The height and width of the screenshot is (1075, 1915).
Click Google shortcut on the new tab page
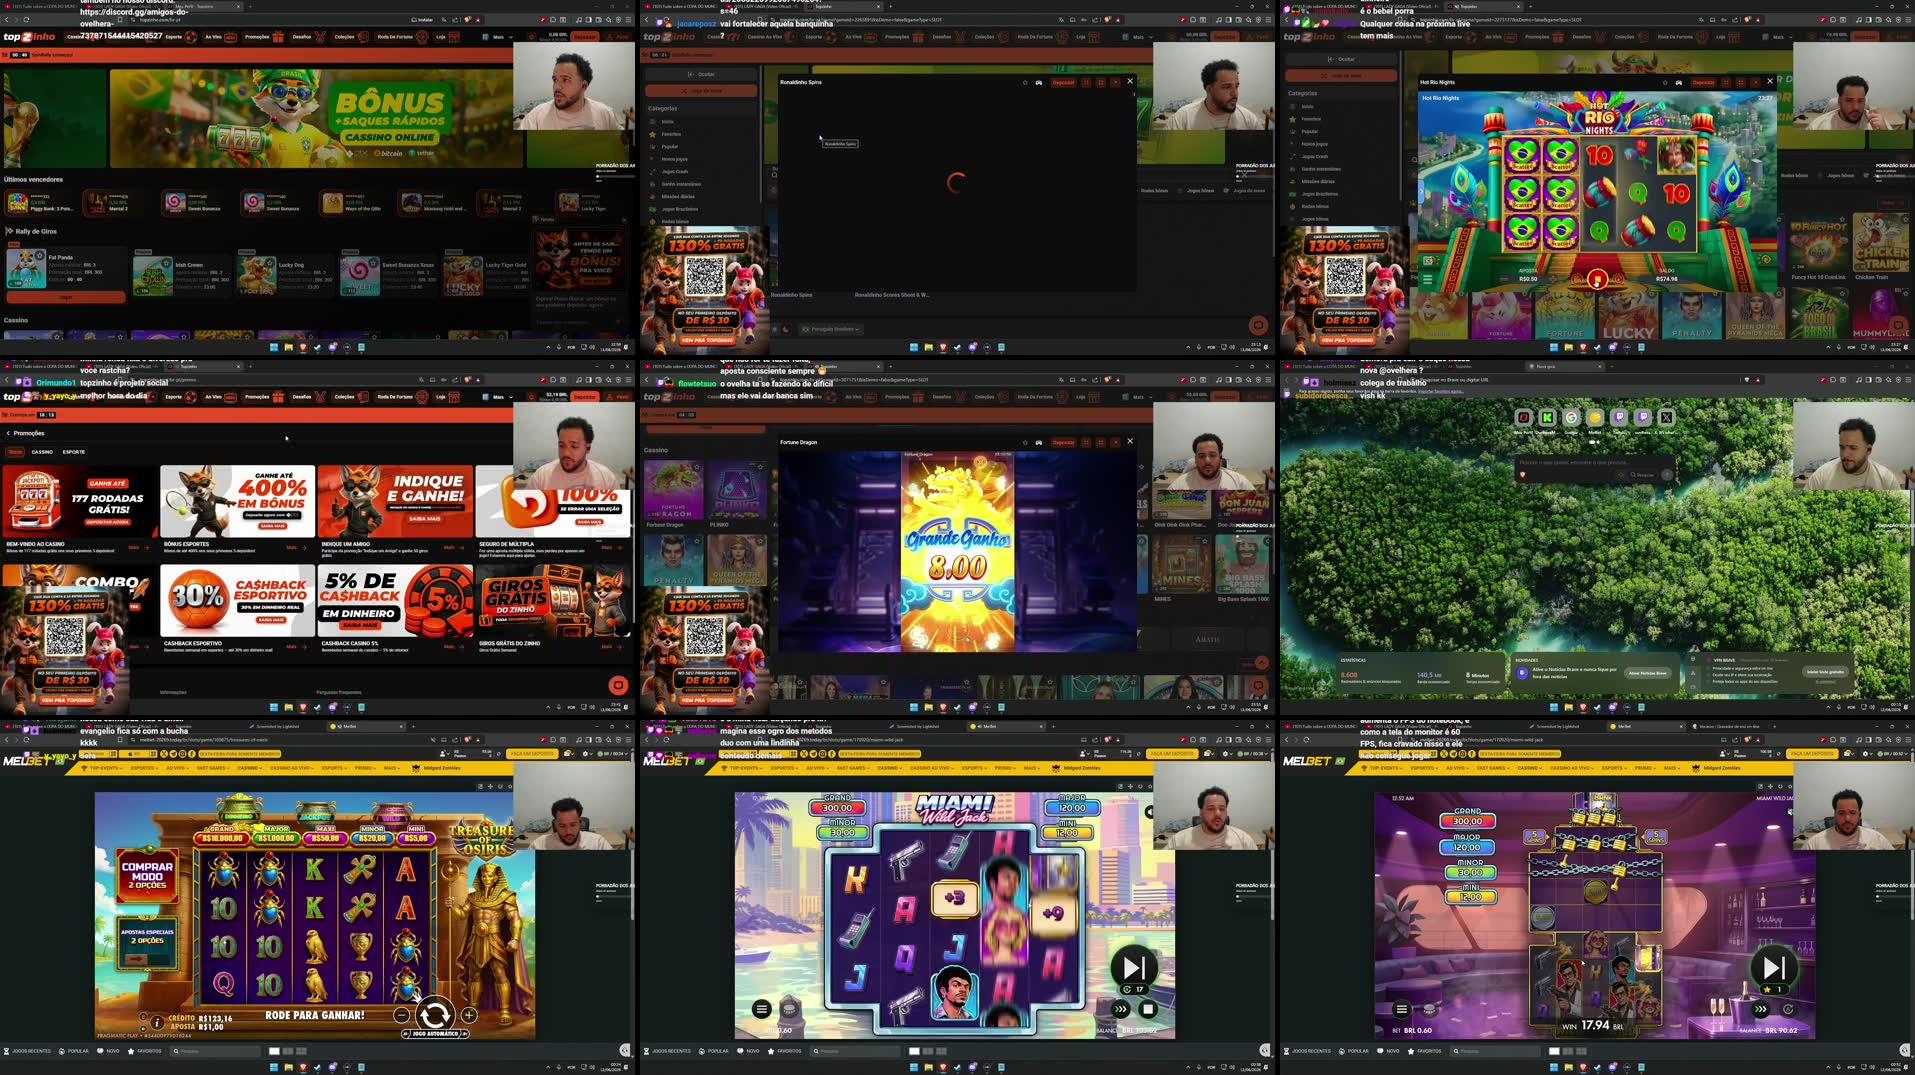pyautogui.click(x=1571, y=418)
